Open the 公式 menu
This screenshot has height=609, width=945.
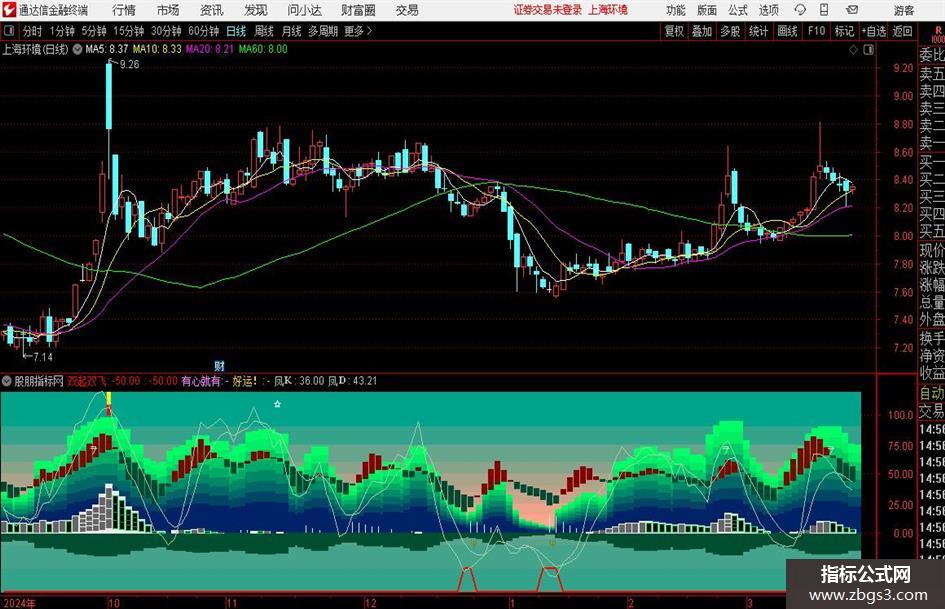pos(737,10)
